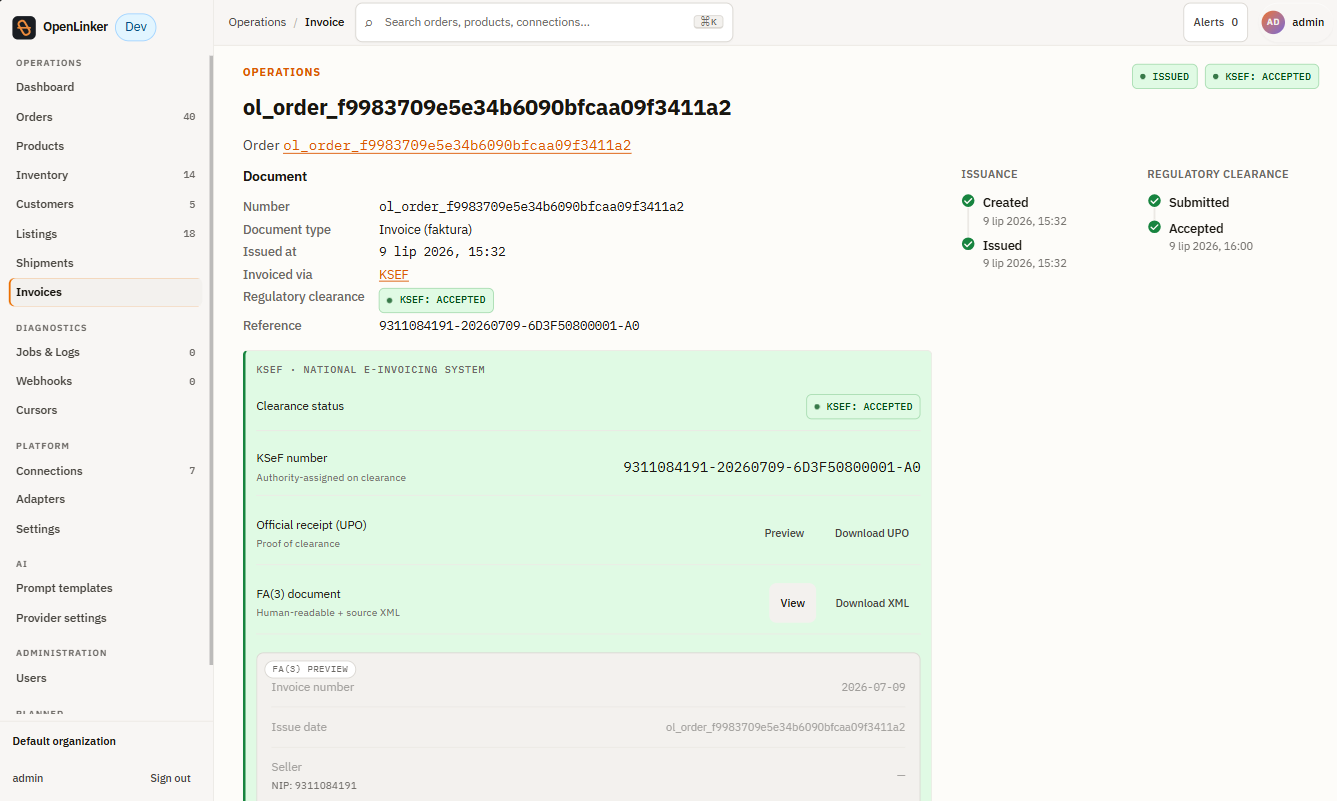This screenshot has width=1337, height=801.
Task: Click the document Number value
Action: 531,207
